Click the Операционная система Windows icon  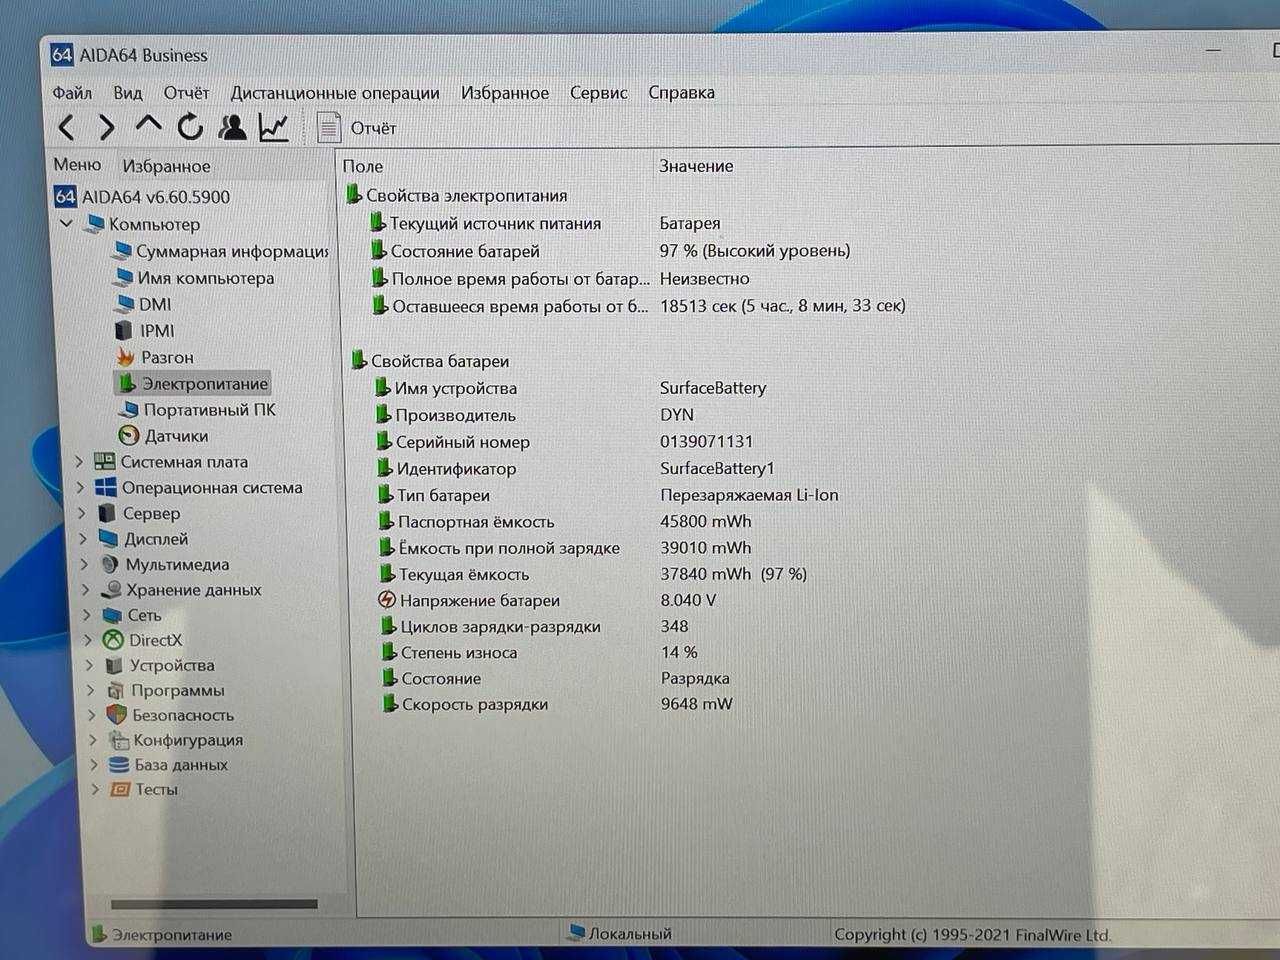(x=105, y=488)
